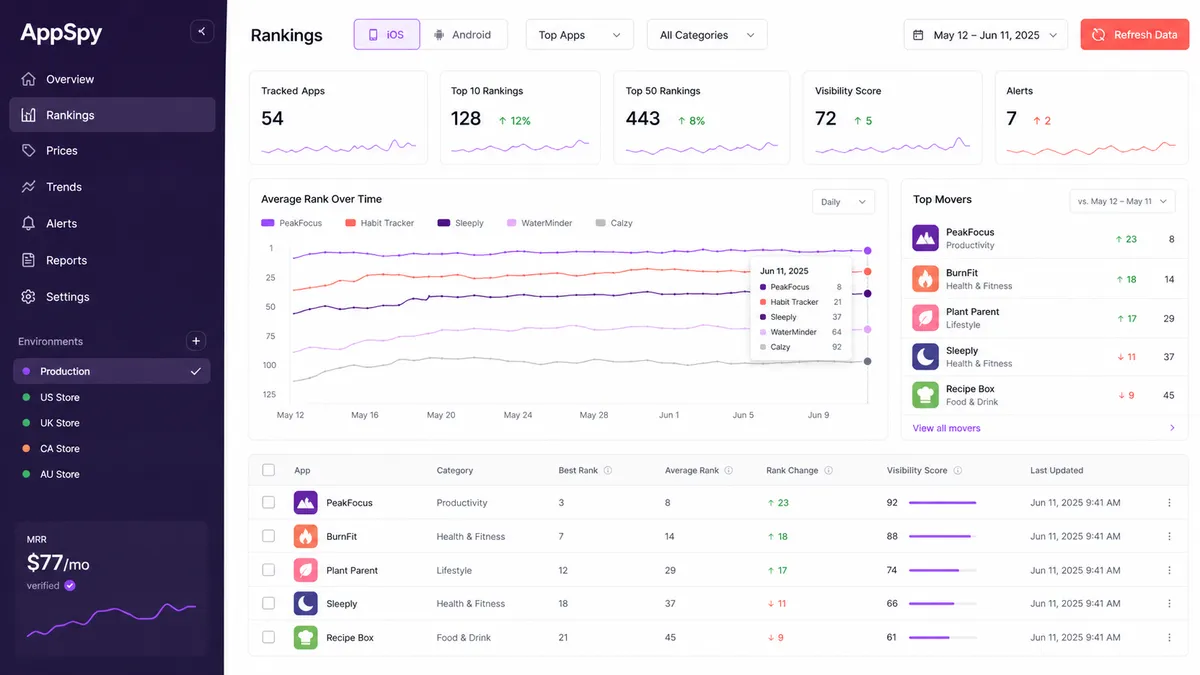Open Reports in the sidebar
The height and width of the screenshot is (675, 1200).
[112, 260]
